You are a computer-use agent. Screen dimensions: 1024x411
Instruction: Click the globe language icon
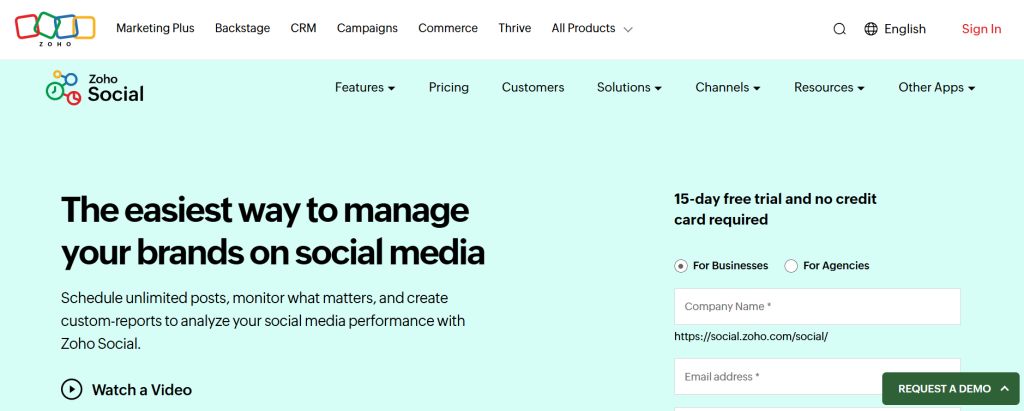pos(871,29)
